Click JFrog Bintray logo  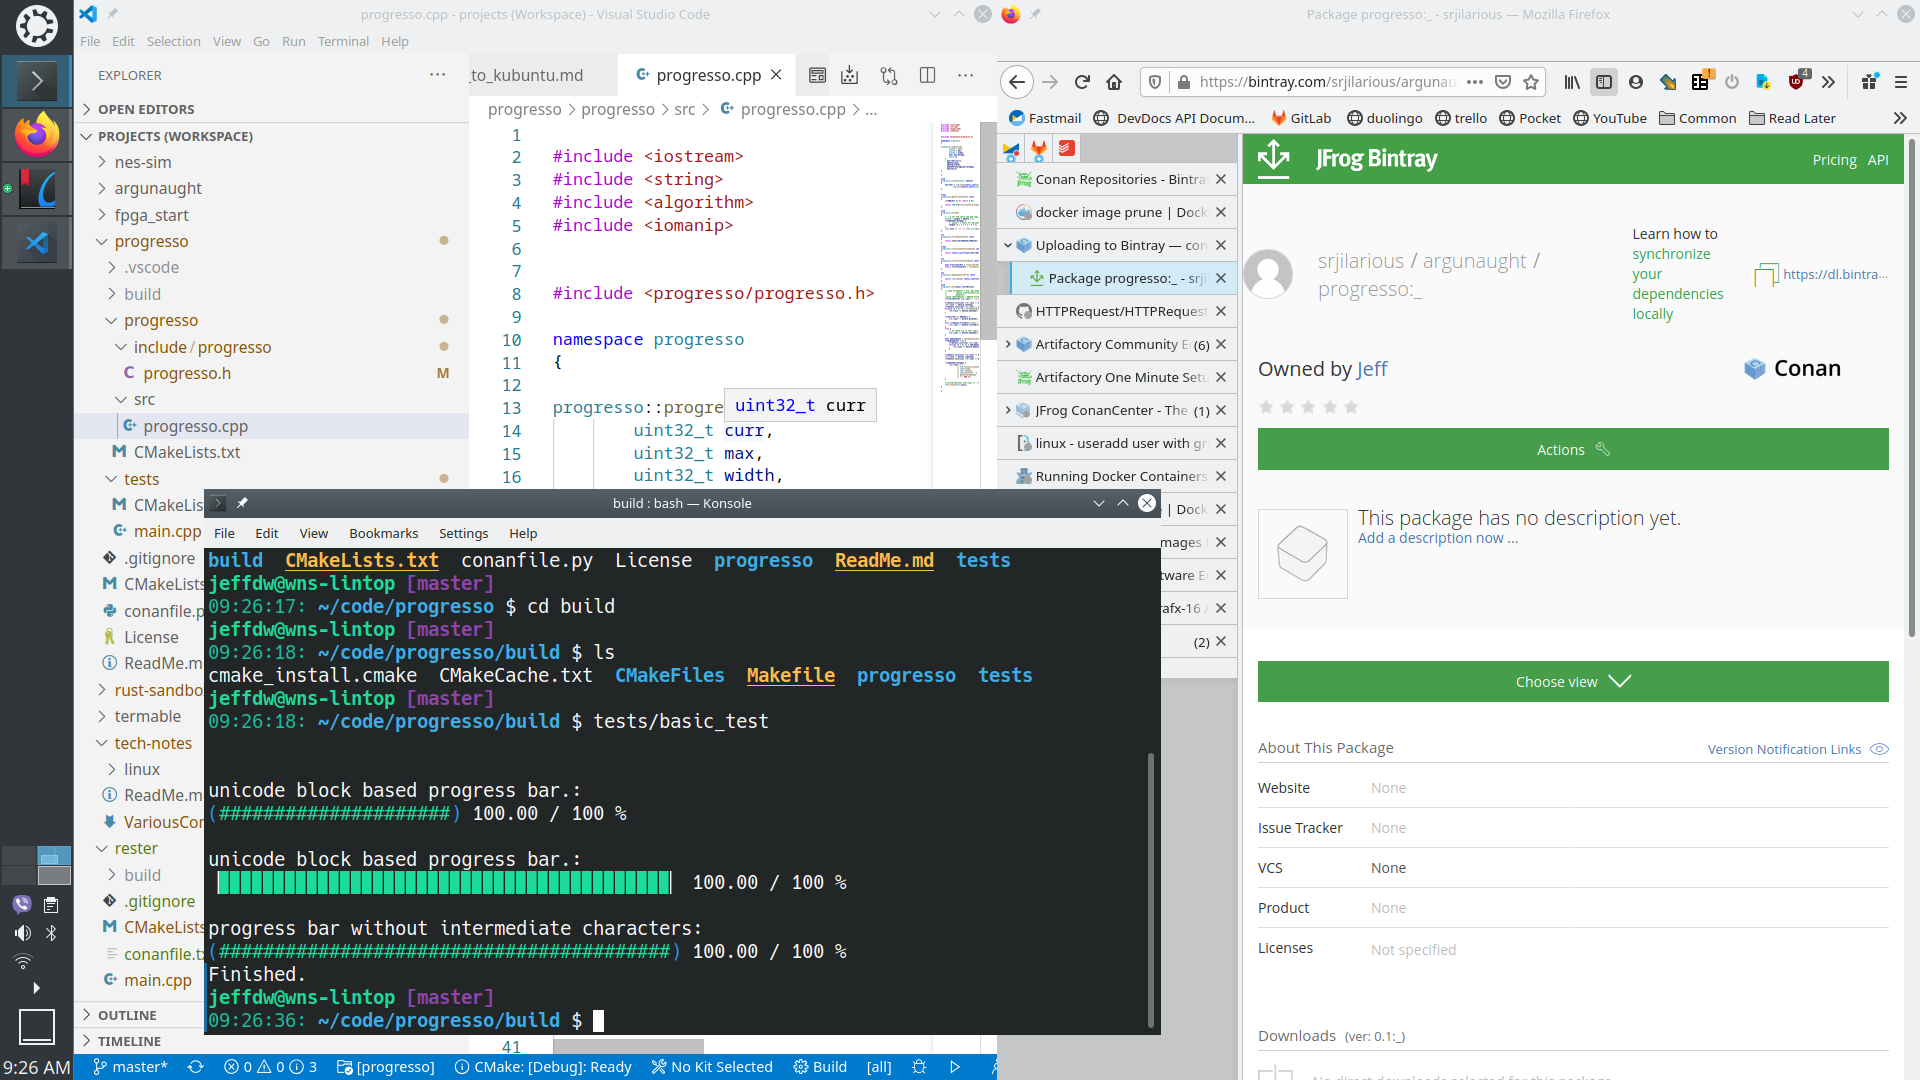coord(1347,159)
